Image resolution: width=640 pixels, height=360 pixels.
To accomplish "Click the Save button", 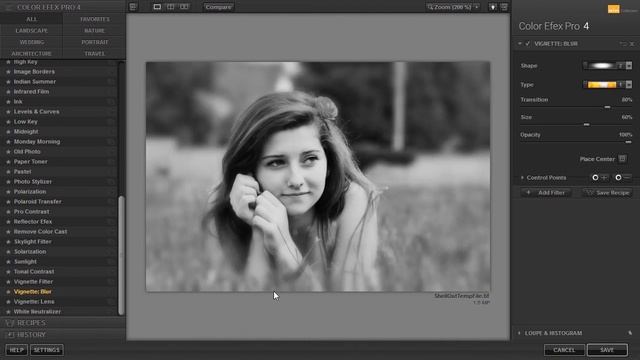I will (x=607, y=350).
